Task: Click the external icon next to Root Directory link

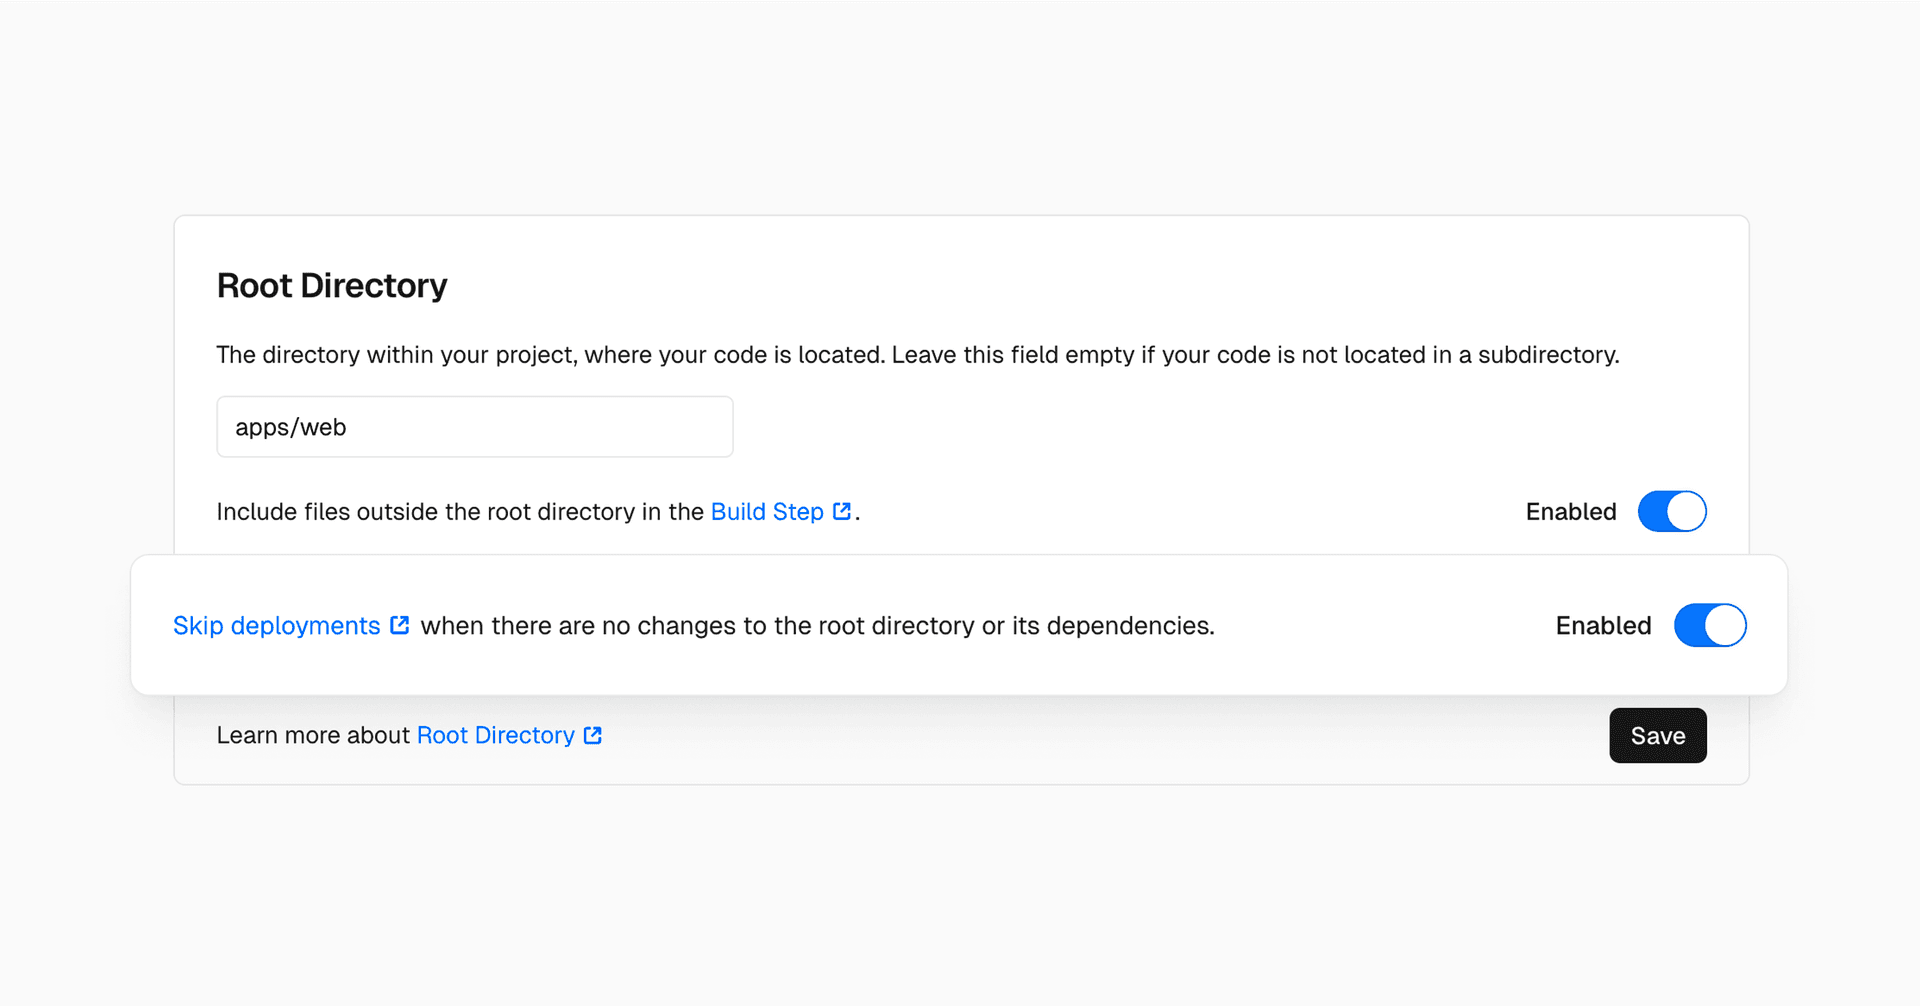Action: tap(593, 735)
